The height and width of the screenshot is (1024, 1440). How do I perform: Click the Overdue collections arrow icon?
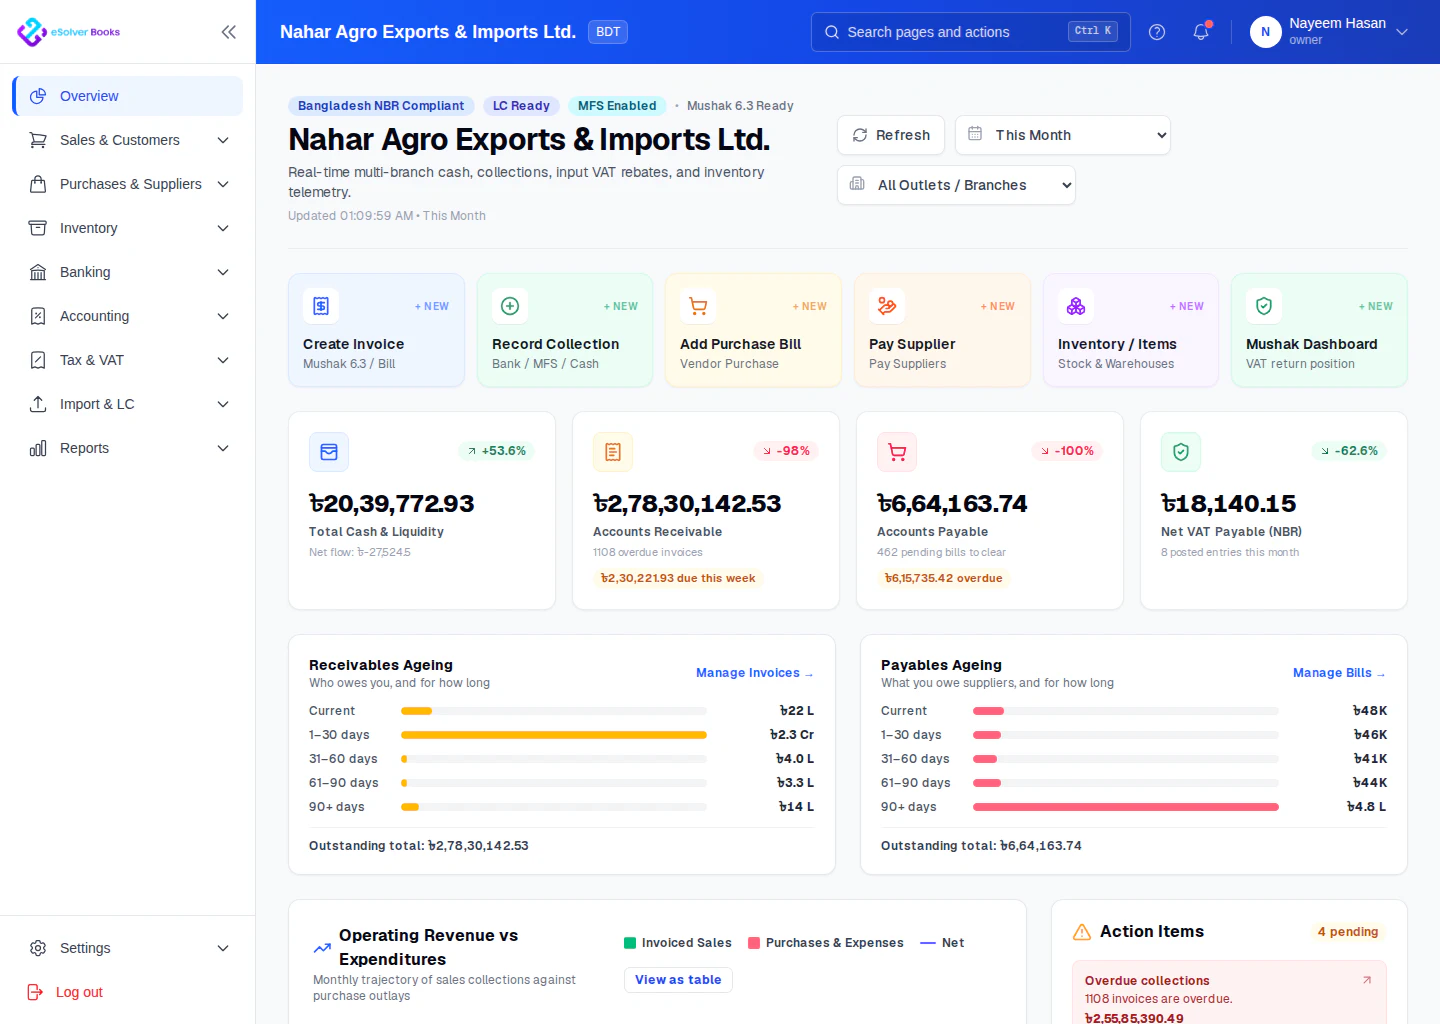pyautogui.click(x=1367, y=980)
